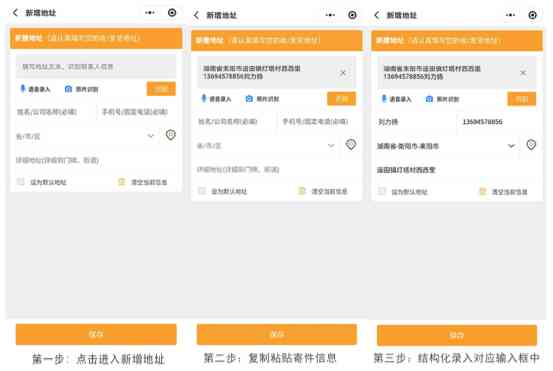Click empty 详细地址 field, step-two screen
Viewport: 553px width, 371px height.
pos(276,170)
